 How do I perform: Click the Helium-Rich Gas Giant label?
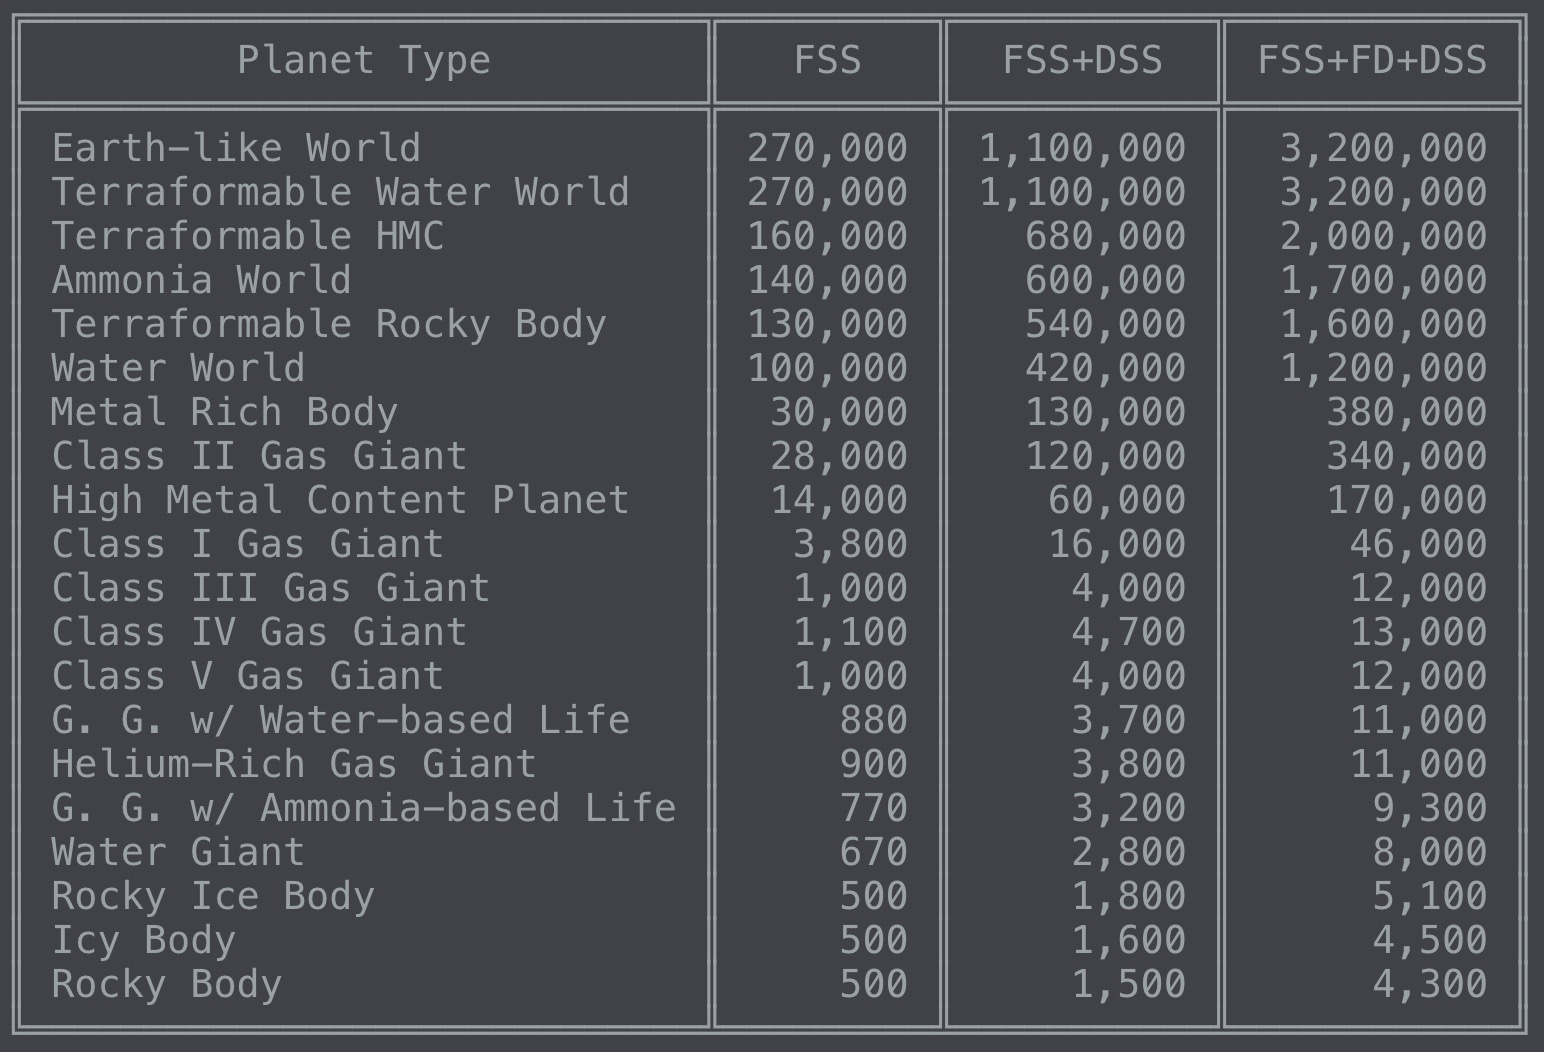point(294,764)
